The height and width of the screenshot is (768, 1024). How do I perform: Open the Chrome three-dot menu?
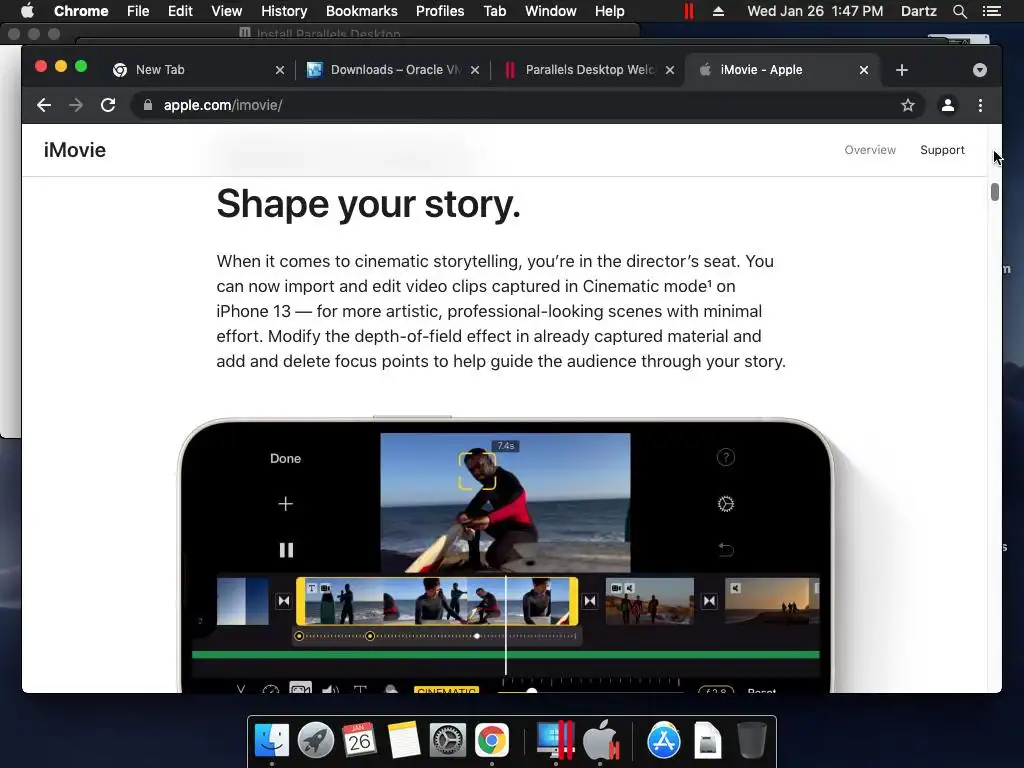980,105
